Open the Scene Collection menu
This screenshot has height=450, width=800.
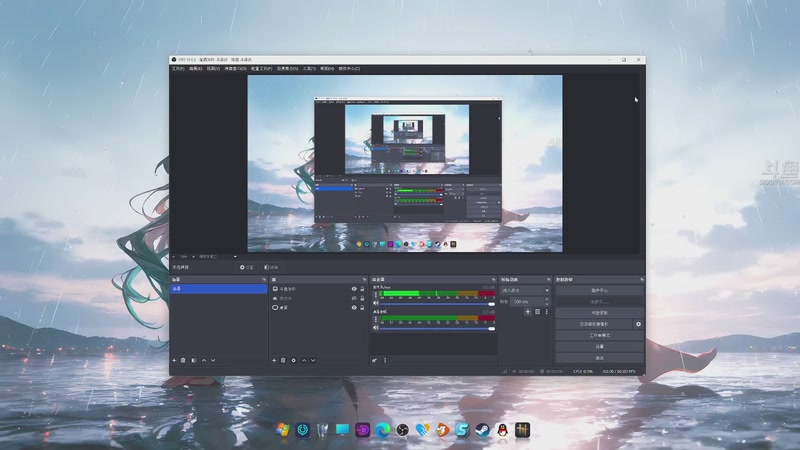click(x=287, y=68)
